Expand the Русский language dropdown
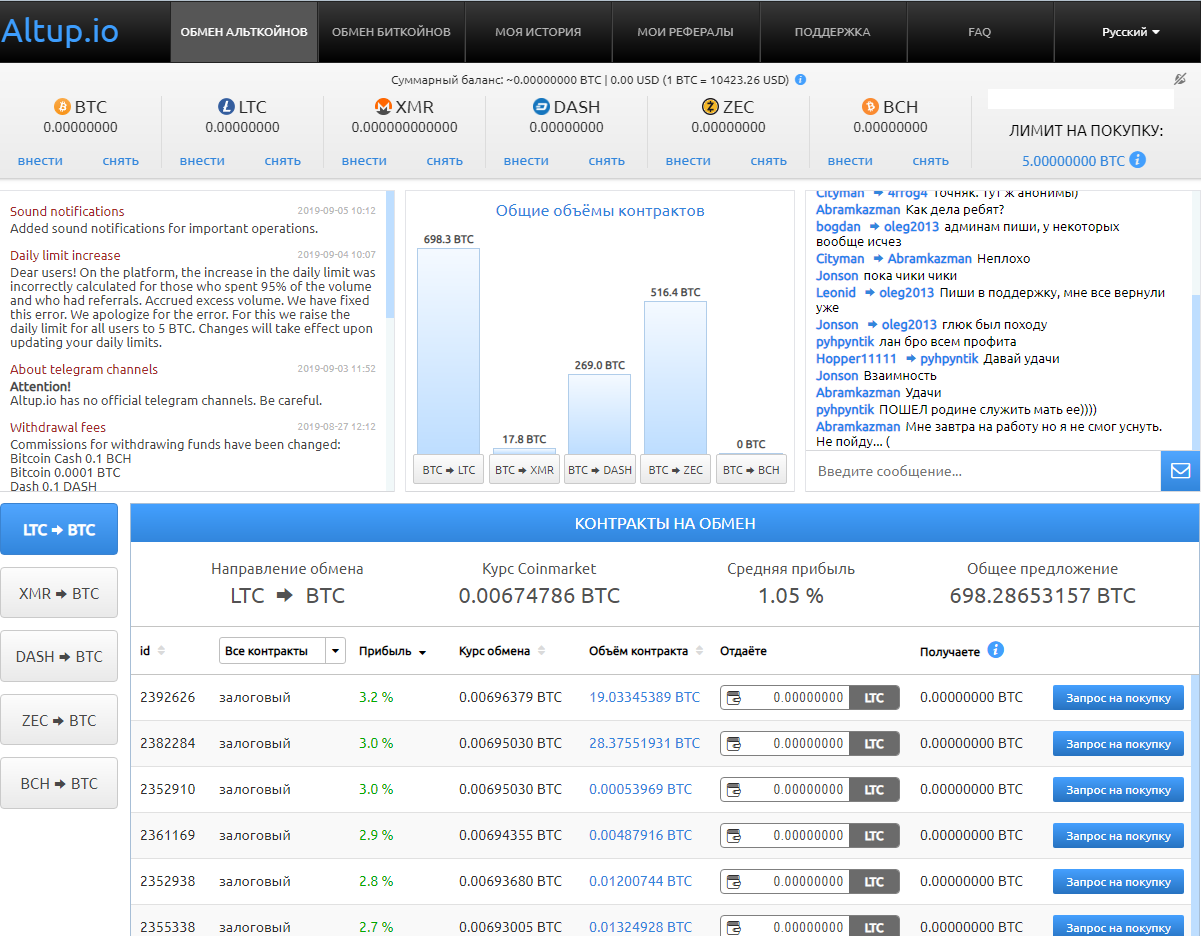The height and width of the screenshot is (936, 1201). 1131,32
